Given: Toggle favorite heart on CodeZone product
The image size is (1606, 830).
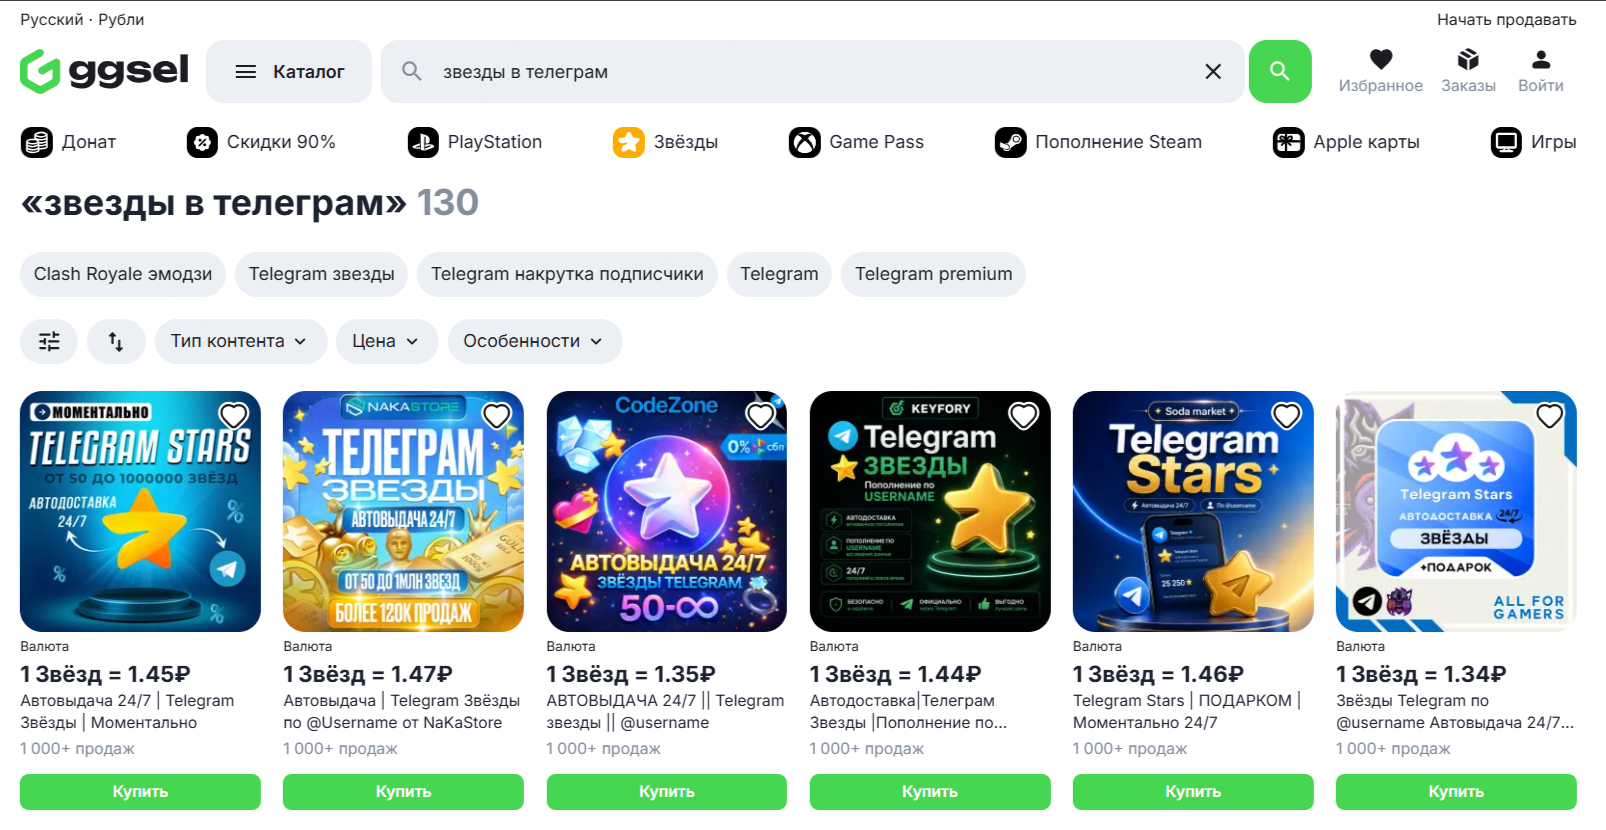Looking at the screenshot, I should [761, 415].
